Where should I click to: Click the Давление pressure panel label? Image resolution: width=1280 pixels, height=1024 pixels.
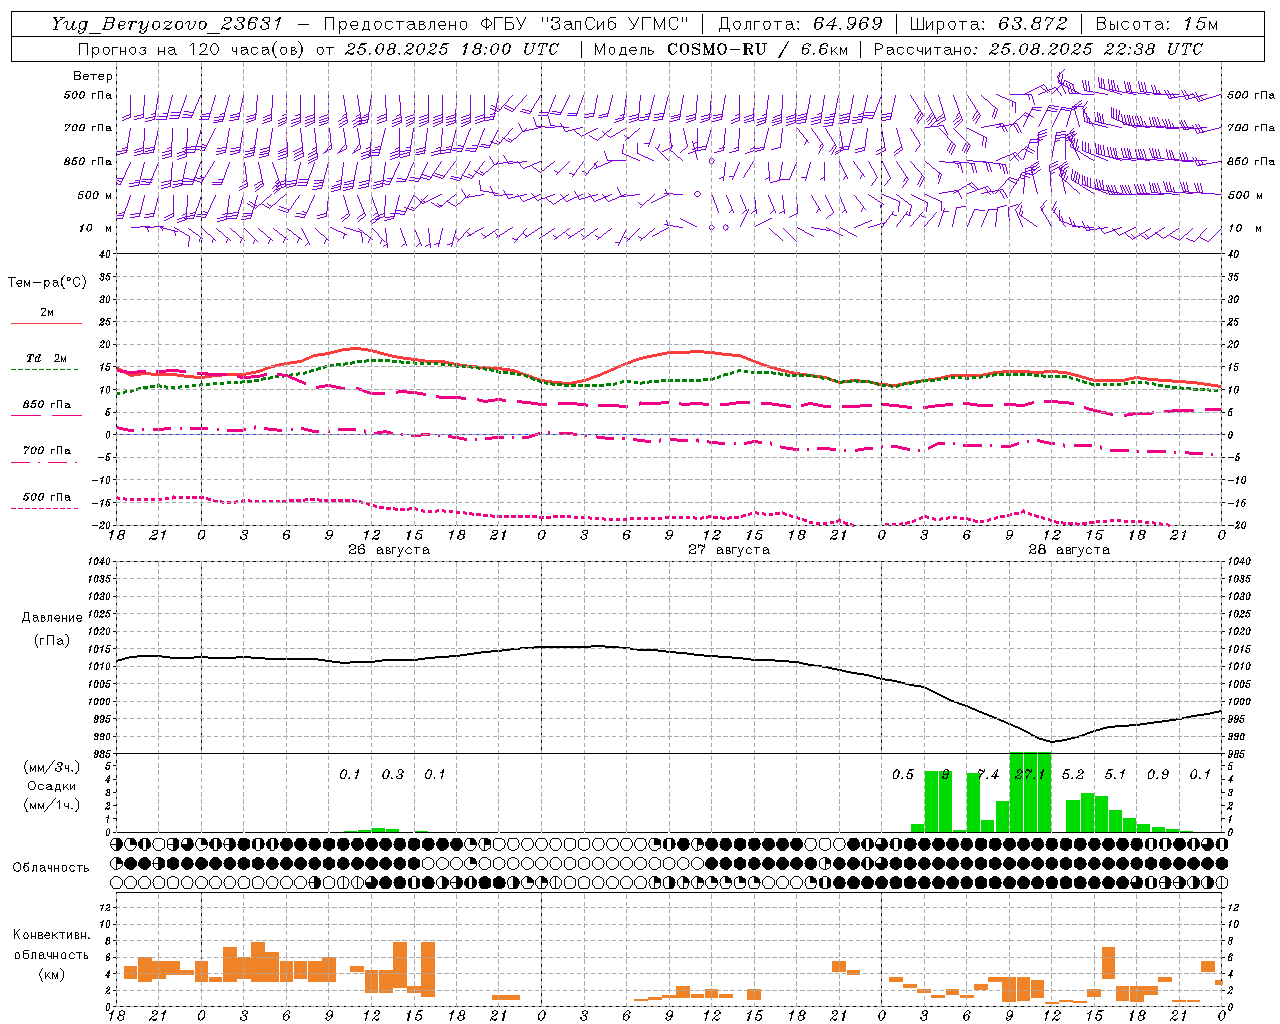point(52,618)
